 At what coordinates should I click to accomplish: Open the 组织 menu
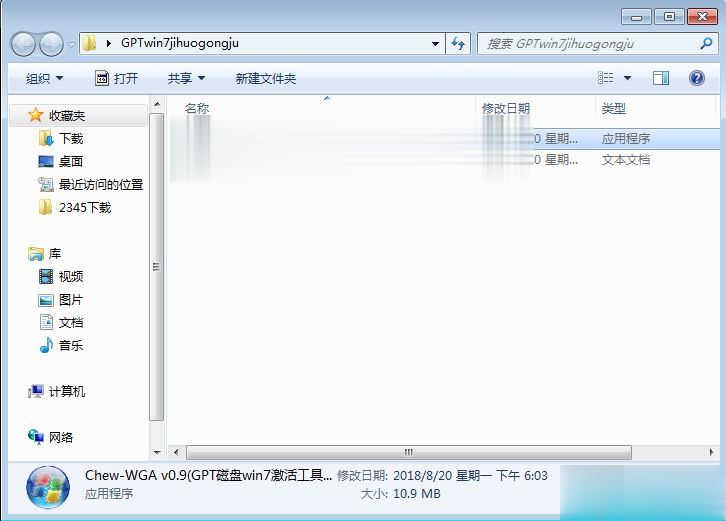(x=44, y=78)
